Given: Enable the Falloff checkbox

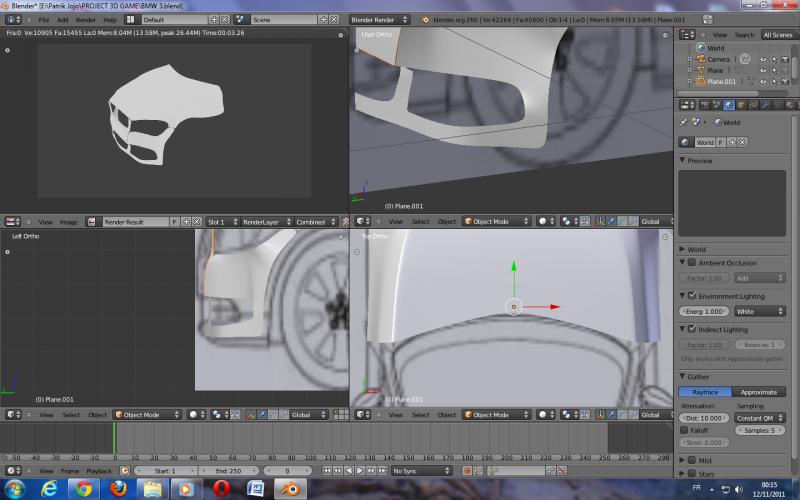Looking at the screenshot, I should point(684,430).
